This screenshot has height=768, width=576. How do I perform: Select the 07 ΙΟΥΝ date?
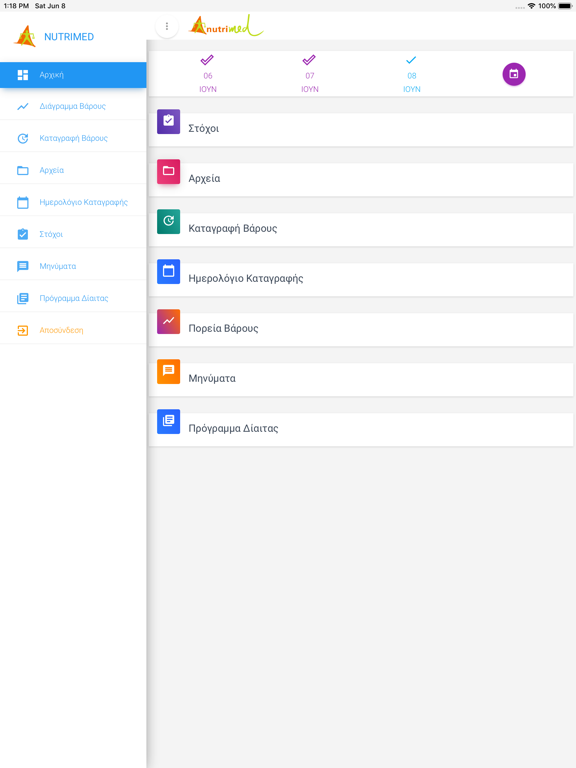(x=310, y=82)
